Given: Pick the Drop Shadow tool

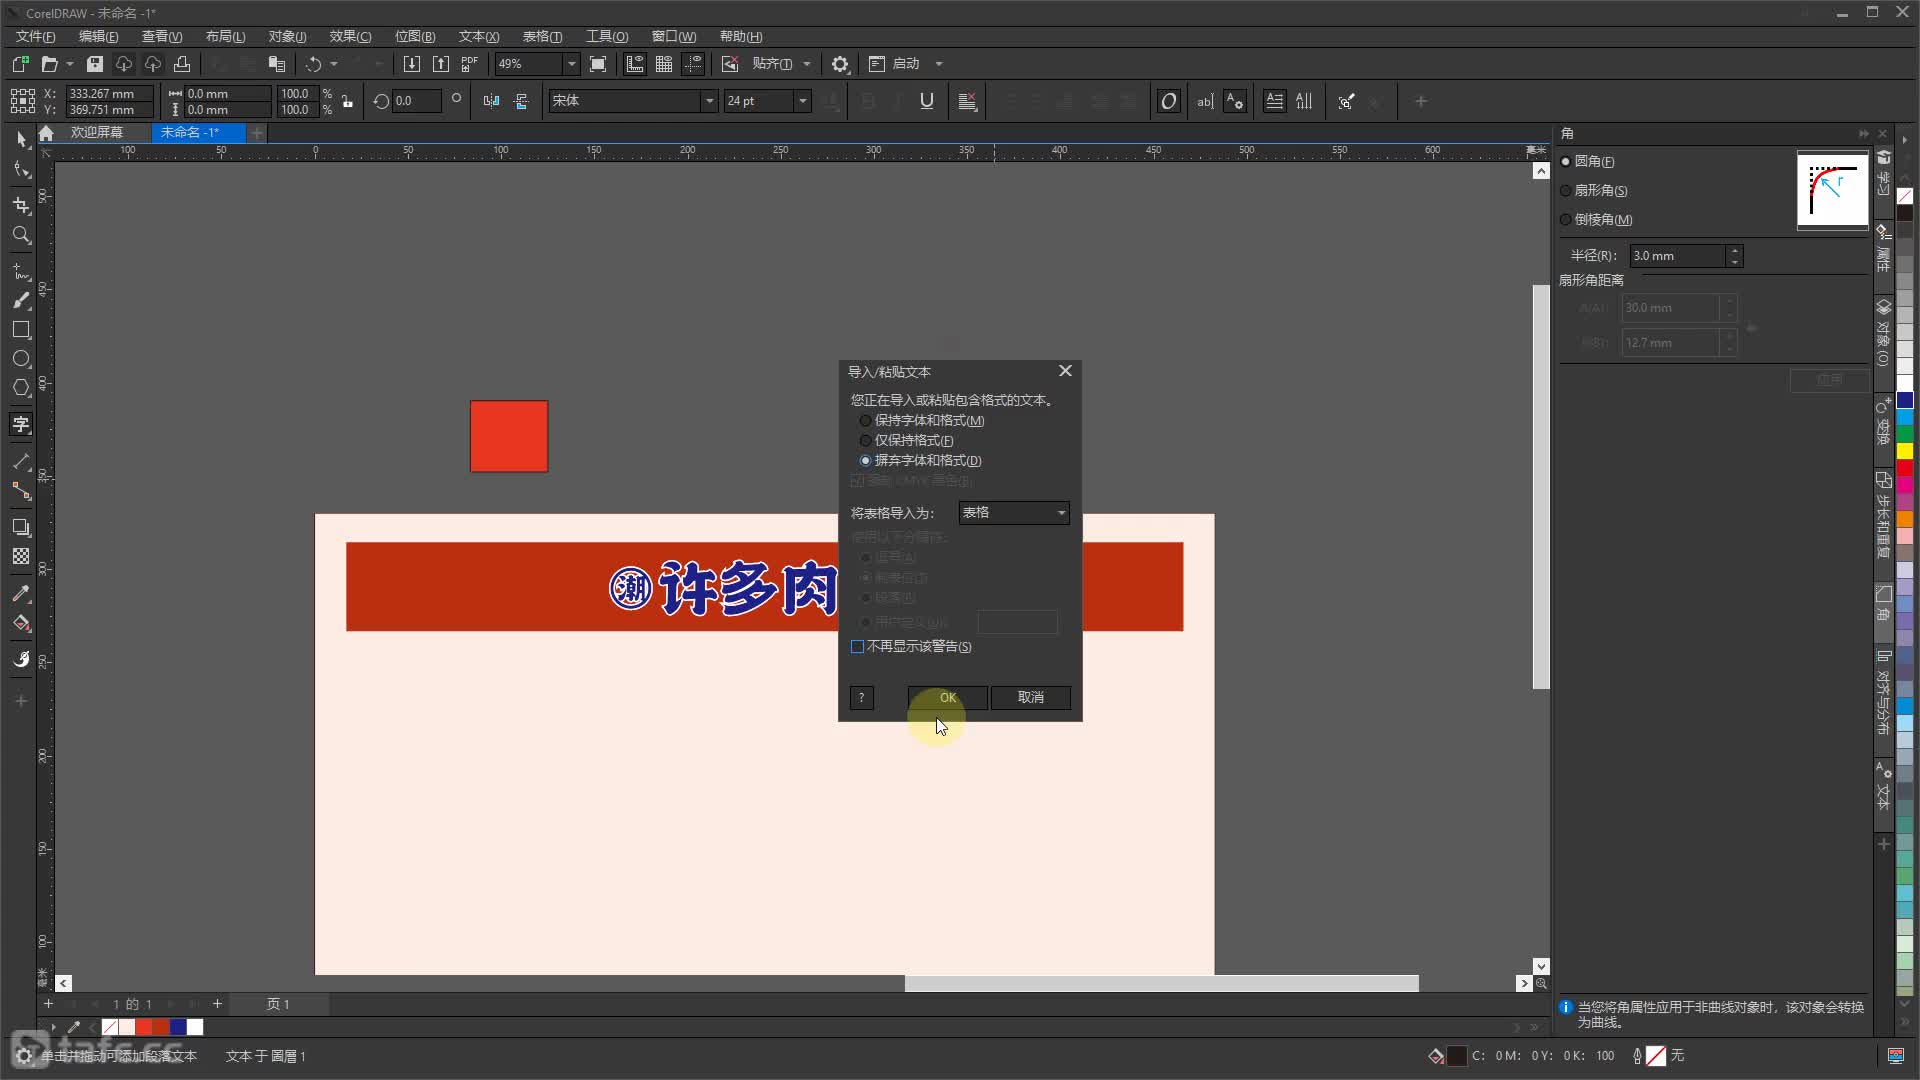Looking at the screenshot, I should (21, 527).
